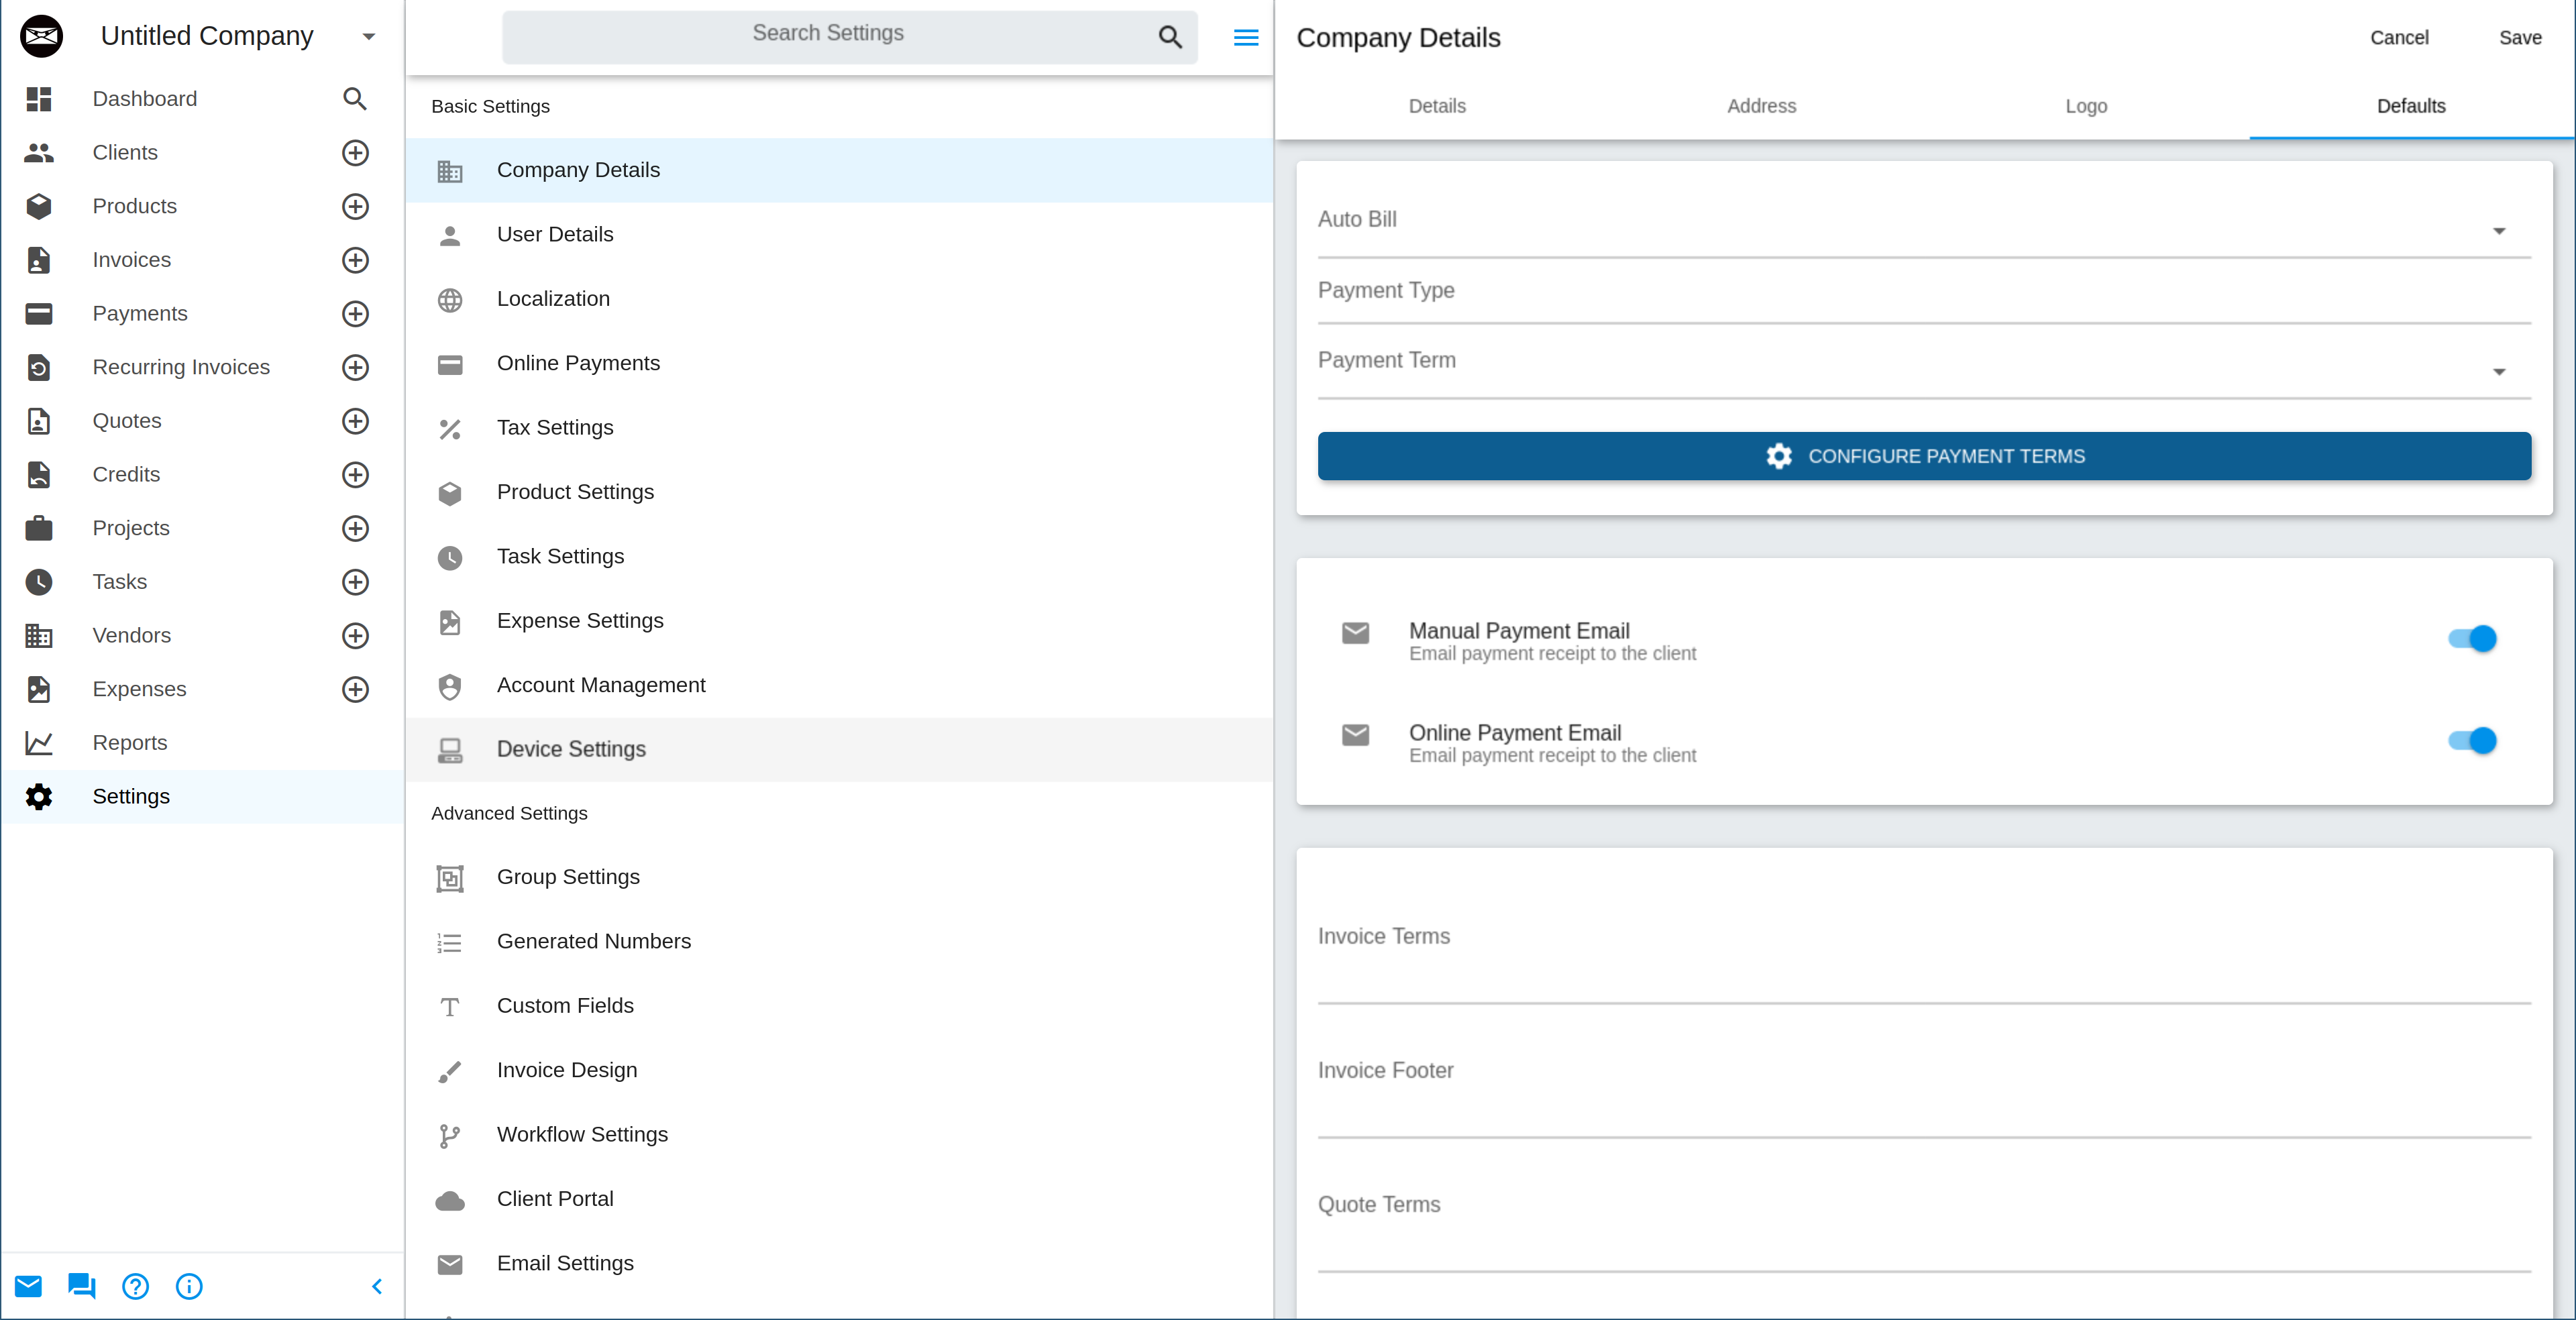The width and height of the screenshot is (2576, 1320).
Task: Open the sidebar search magnifier beside Dashboard
Action: [355, 99]
